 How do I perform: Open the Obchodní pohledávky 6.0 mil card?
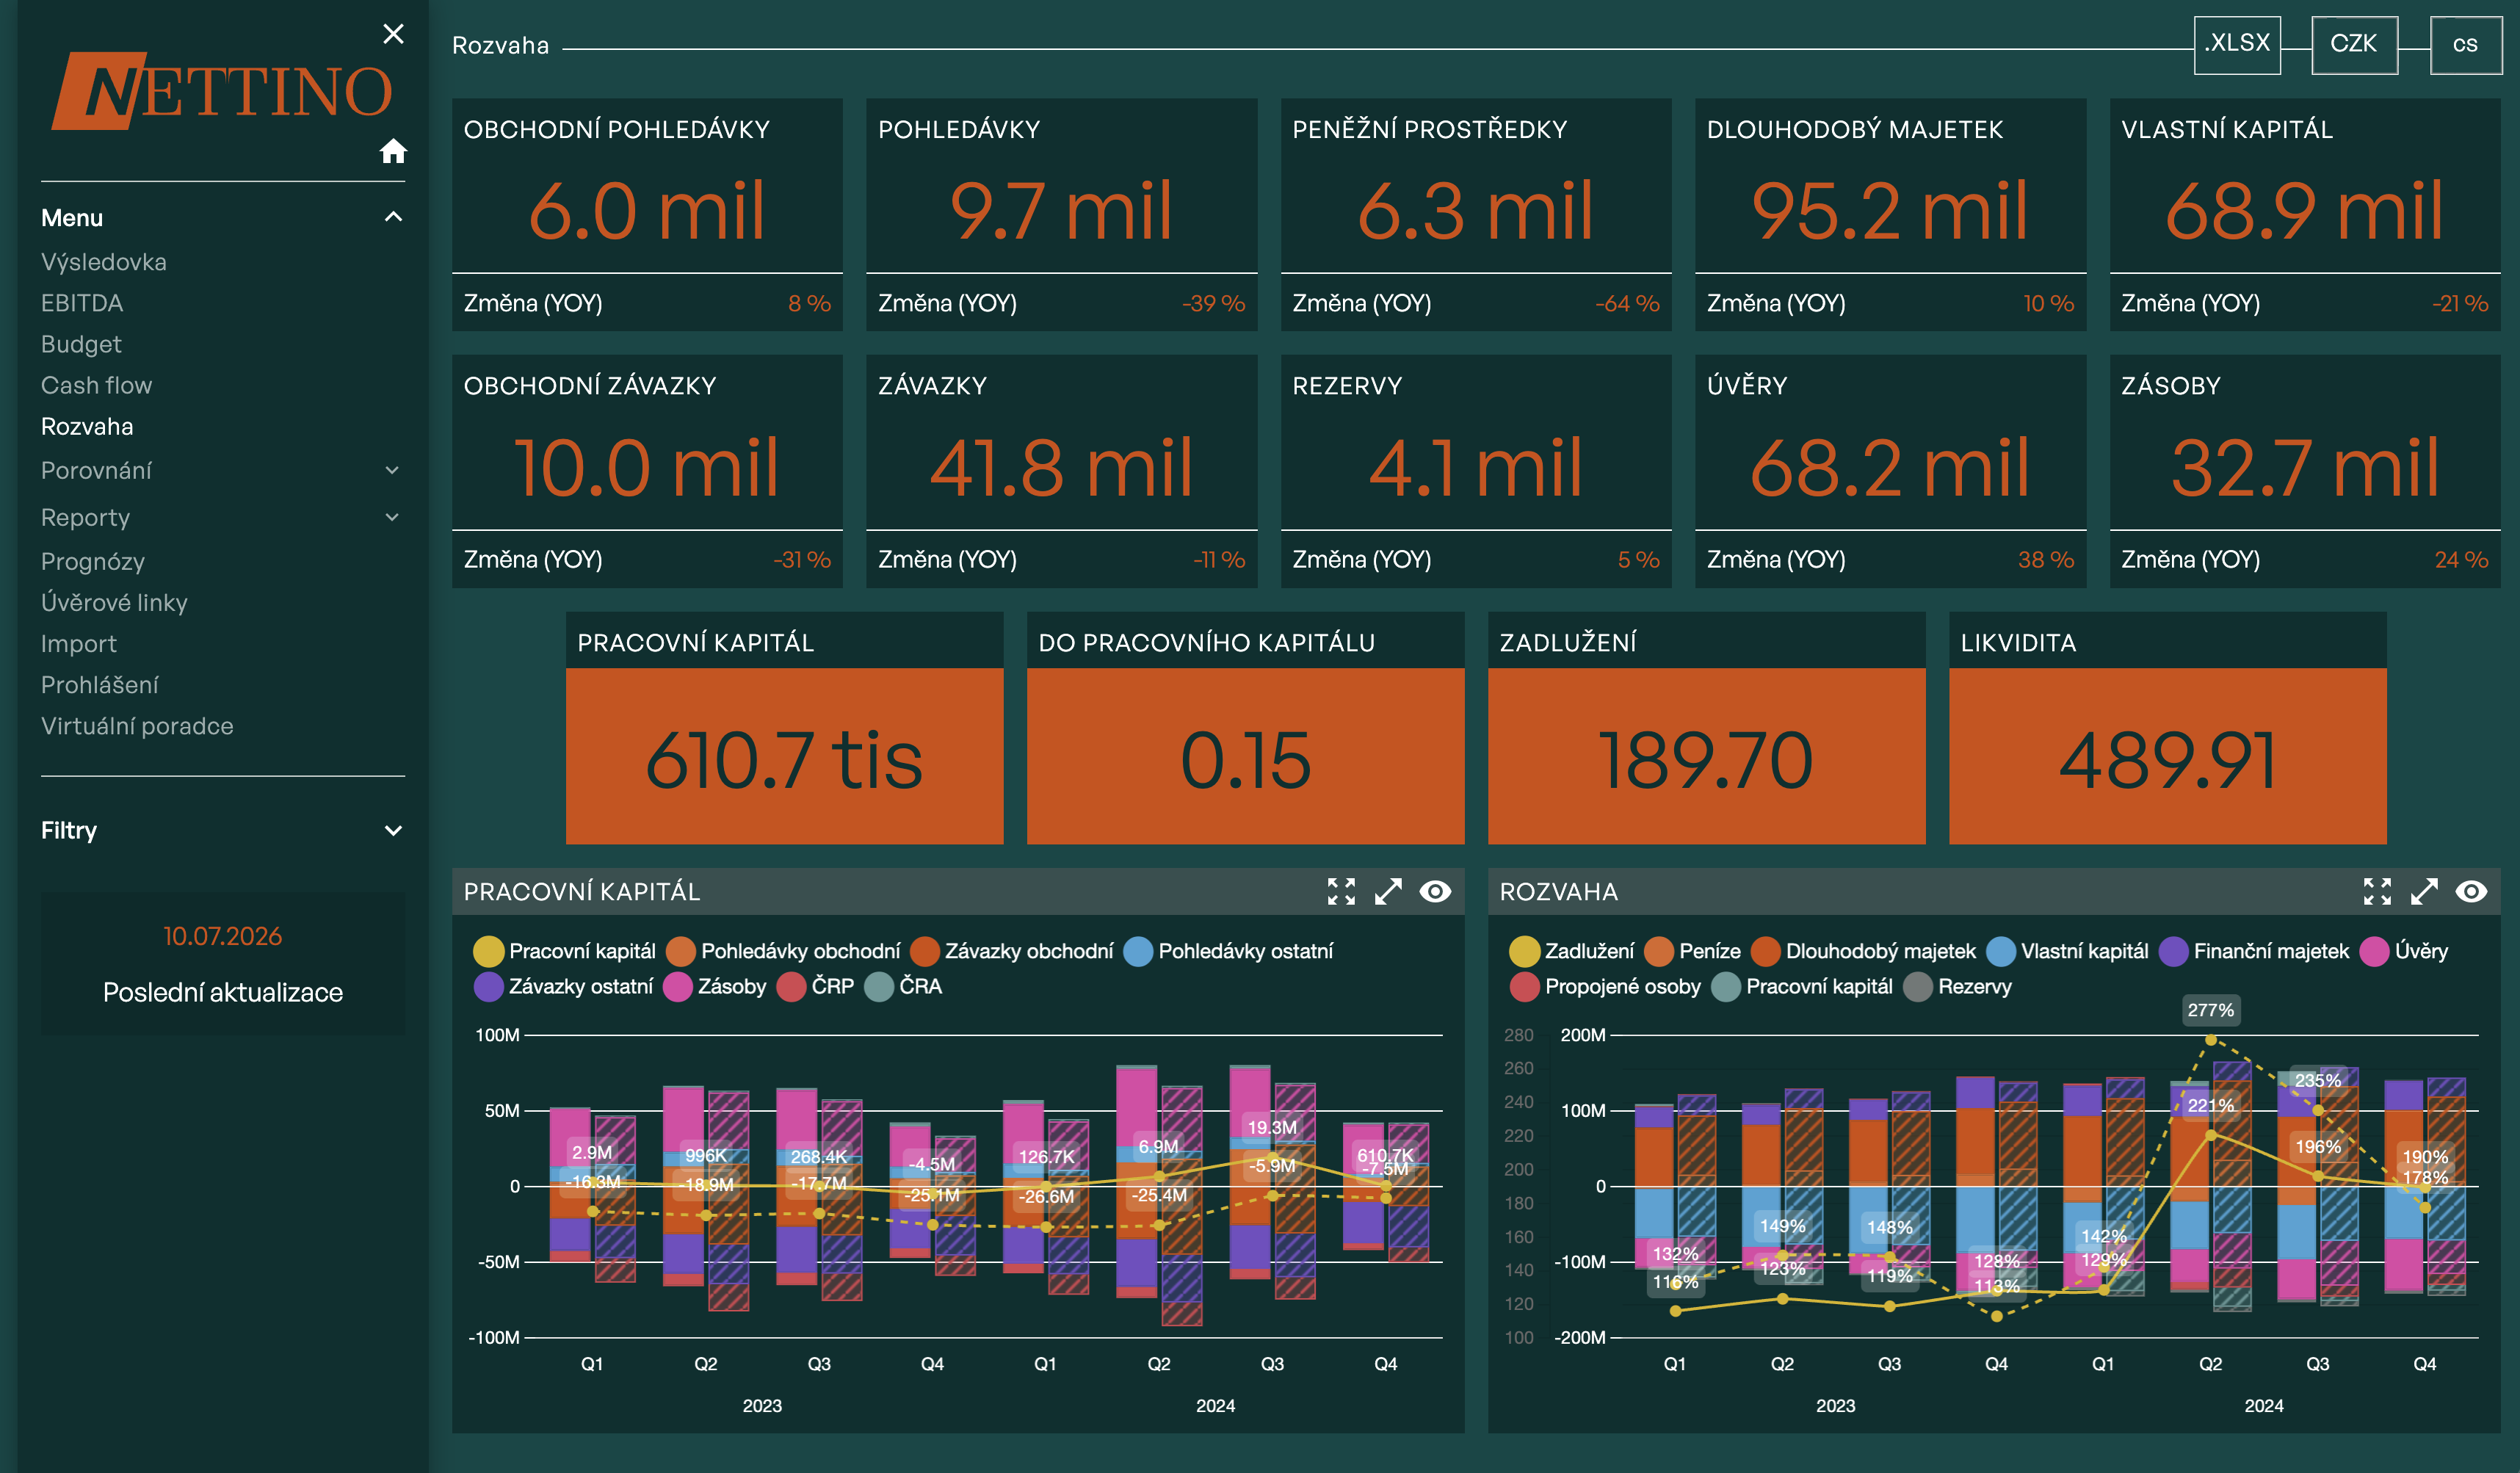click(x=647, y=215)
